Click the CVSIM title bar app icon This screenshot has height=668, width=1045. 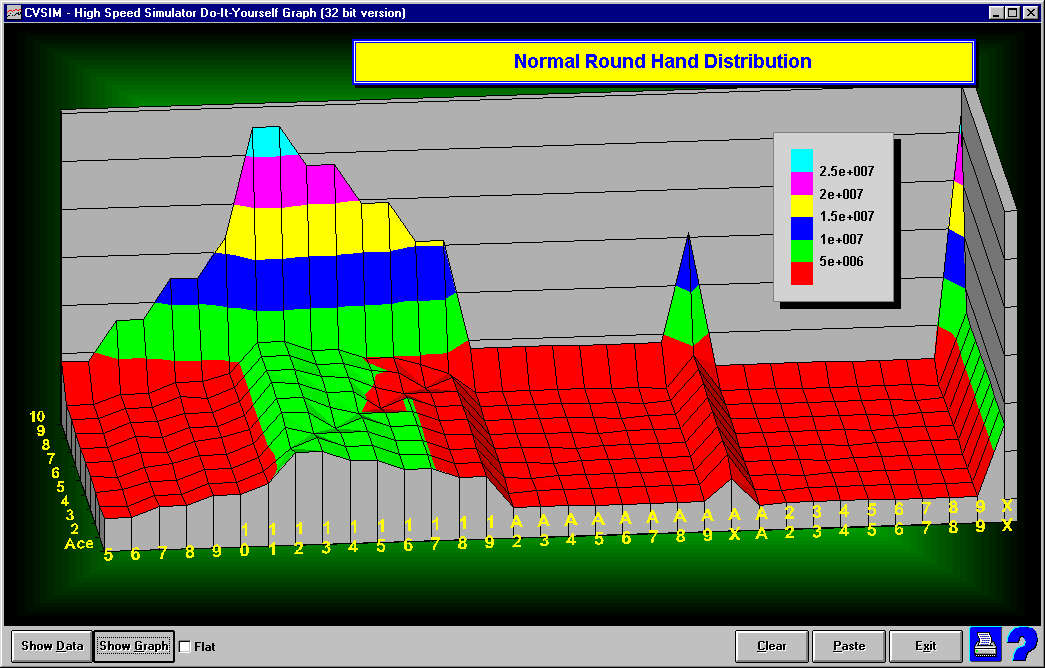[13, 12]
